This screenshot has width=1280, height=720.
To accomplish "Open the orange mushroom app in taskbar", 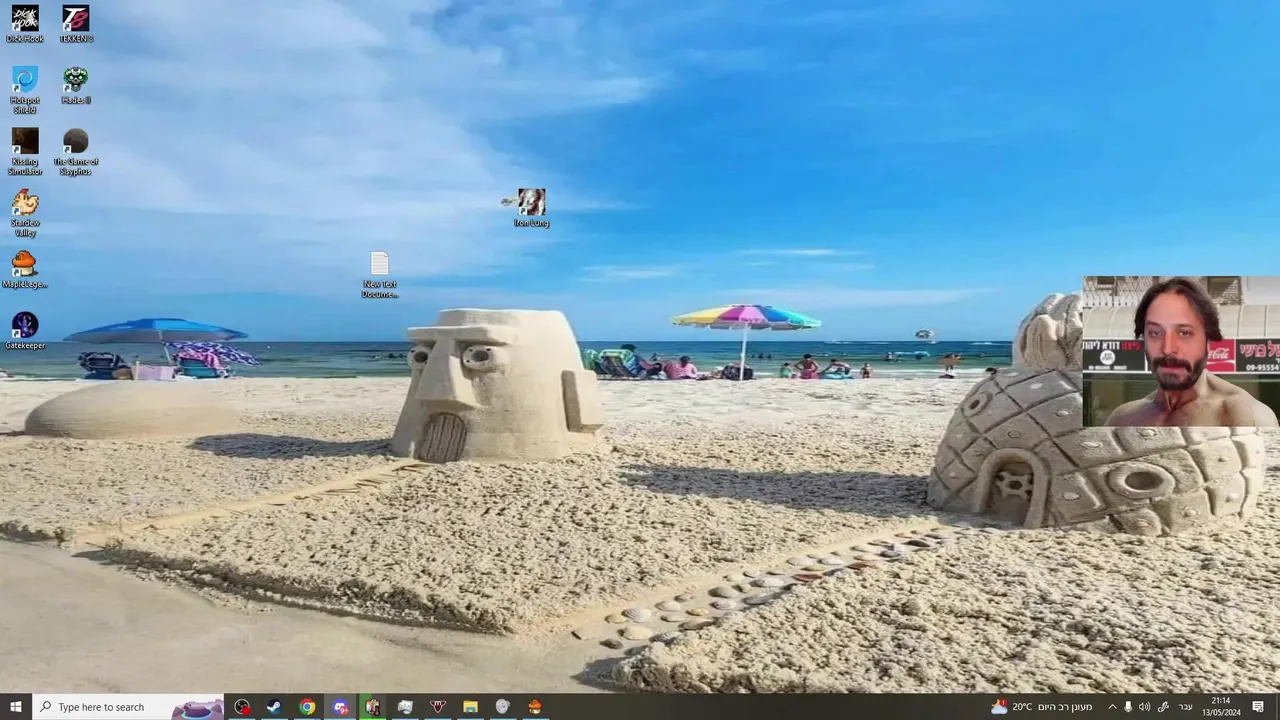I will (x=535, y=707).
